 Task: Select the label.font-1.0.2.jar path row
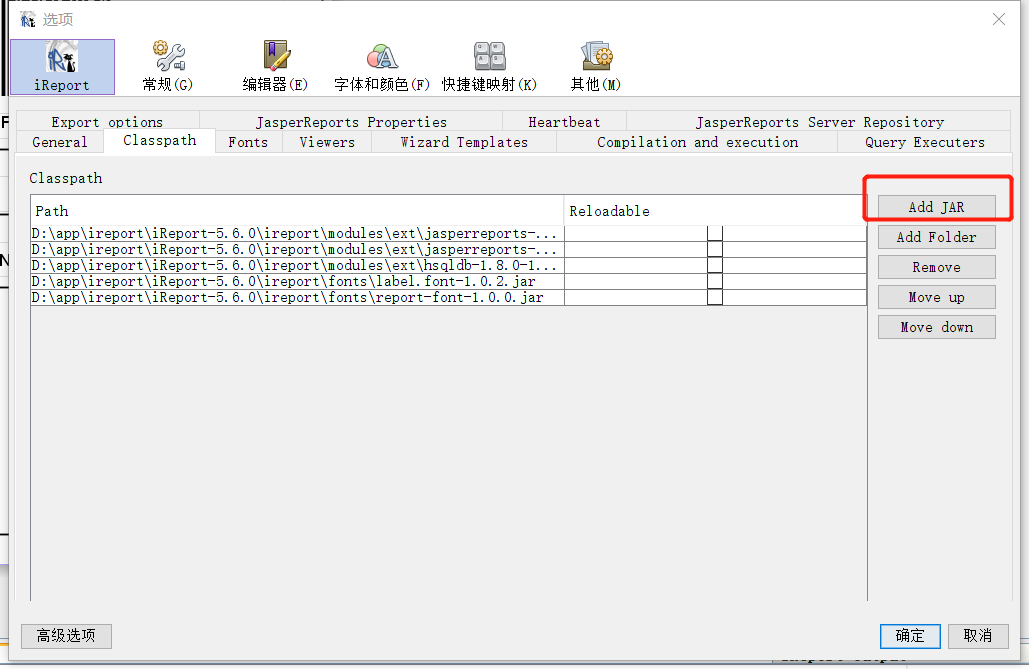tap(297, 281)
